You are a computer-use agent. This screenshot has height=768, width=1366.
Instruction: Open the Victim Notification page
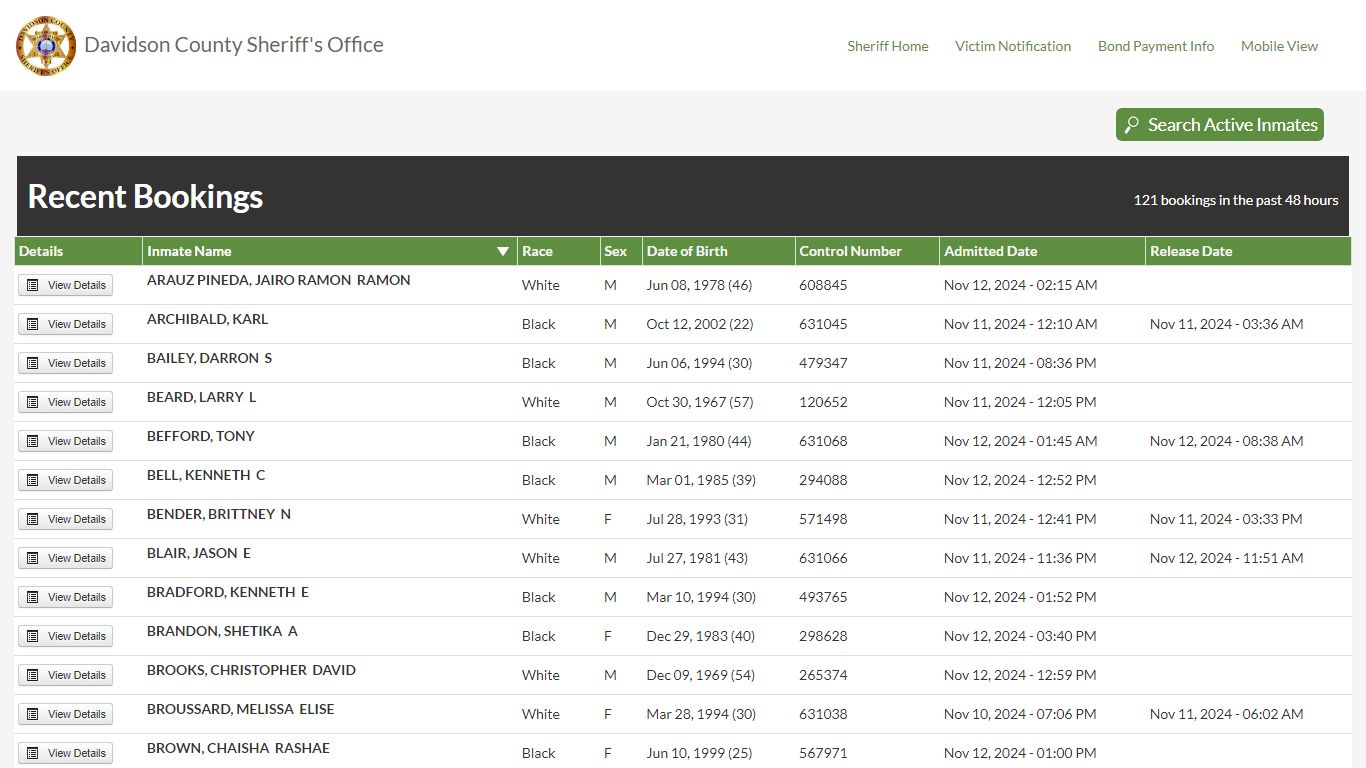point(1013,46)
